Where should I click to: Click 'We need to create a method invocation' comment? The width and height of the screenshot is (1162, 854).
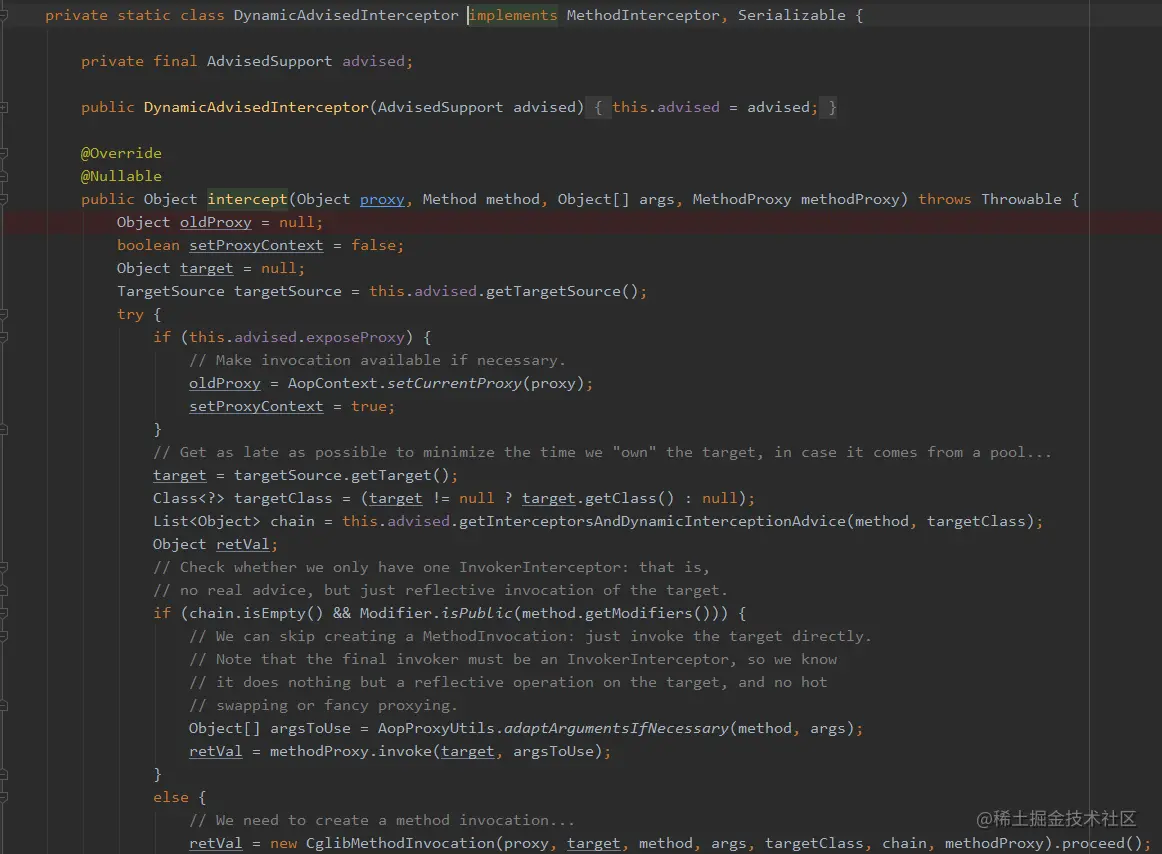coord(382,821)
